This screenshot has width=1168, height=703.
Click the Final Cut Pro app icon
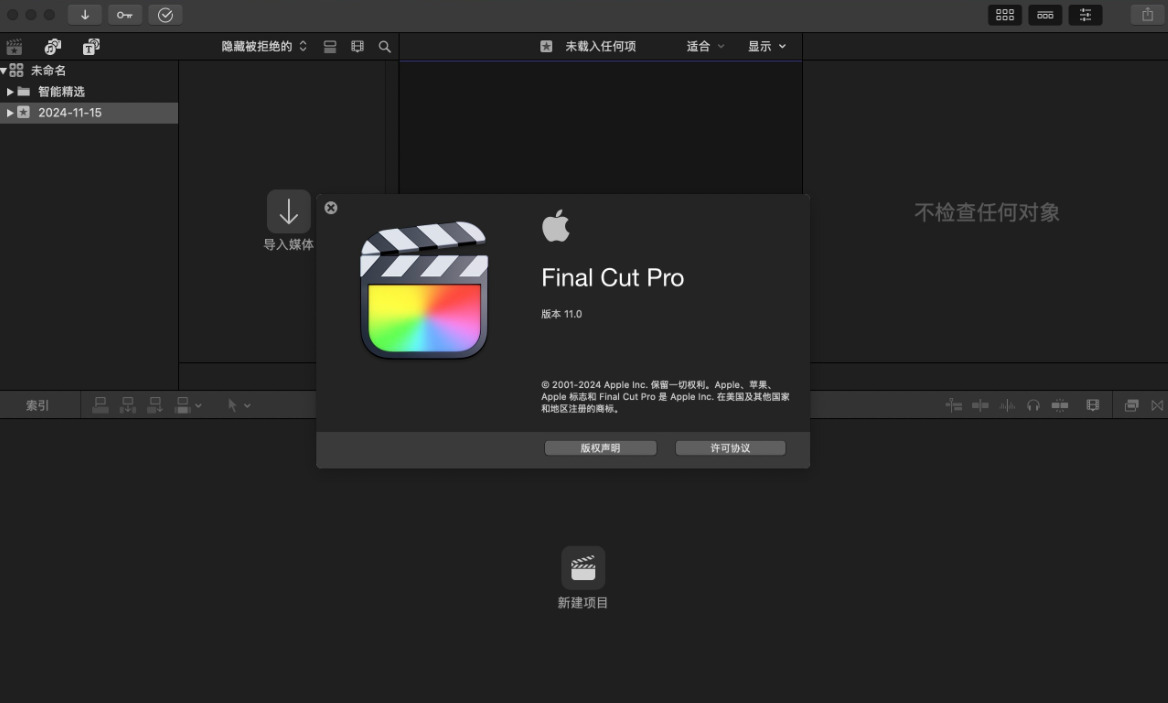424,290
